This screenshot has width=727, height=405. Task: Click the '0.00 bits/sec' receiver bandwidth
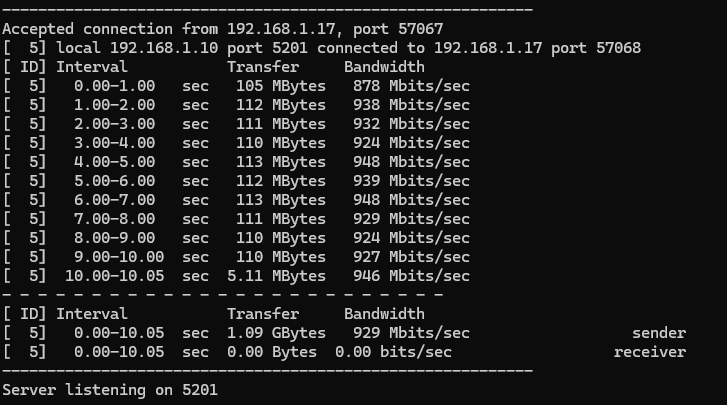coord(393,352)
